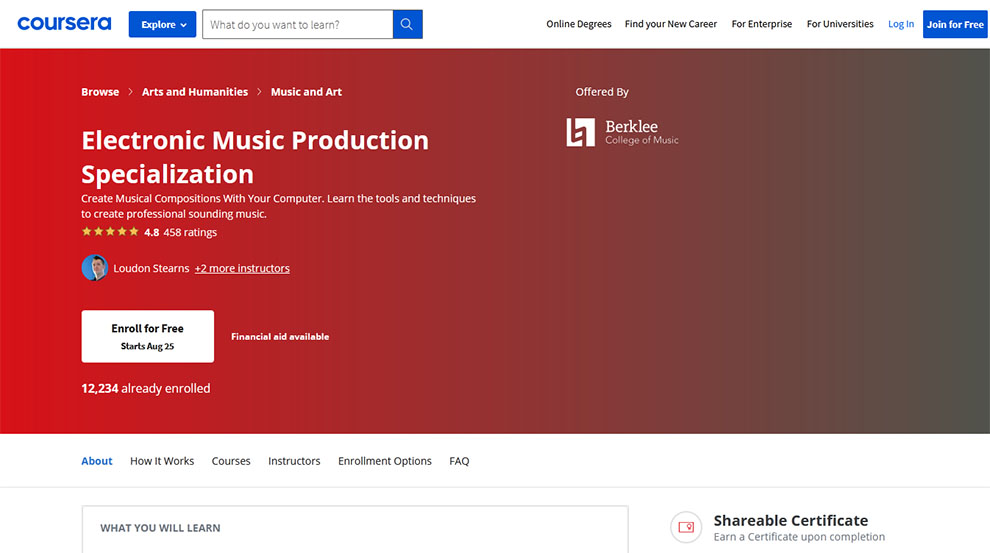Click the 'Offered By' label
Viewport: 990px width, 553px height.
coord(602,92)
